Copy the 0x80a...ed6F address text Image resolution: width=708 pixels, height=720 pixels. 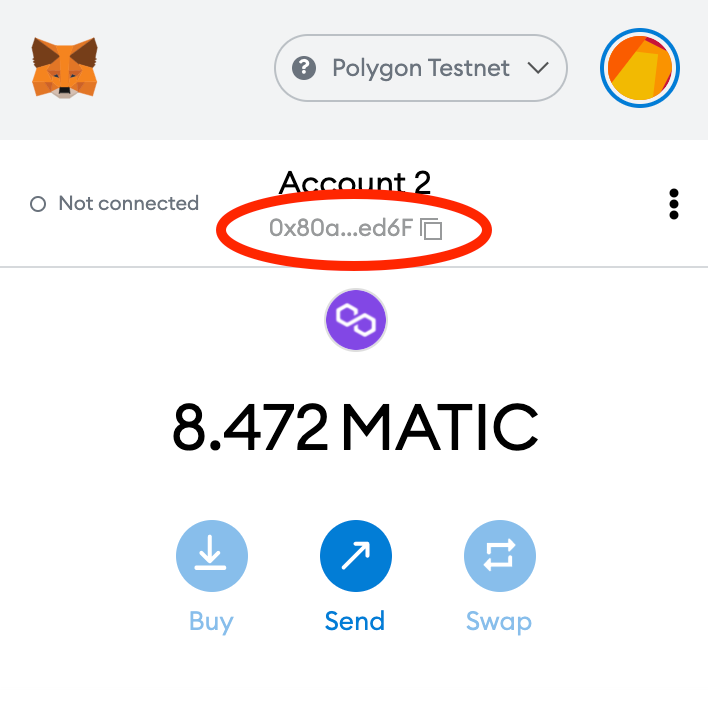341,228
